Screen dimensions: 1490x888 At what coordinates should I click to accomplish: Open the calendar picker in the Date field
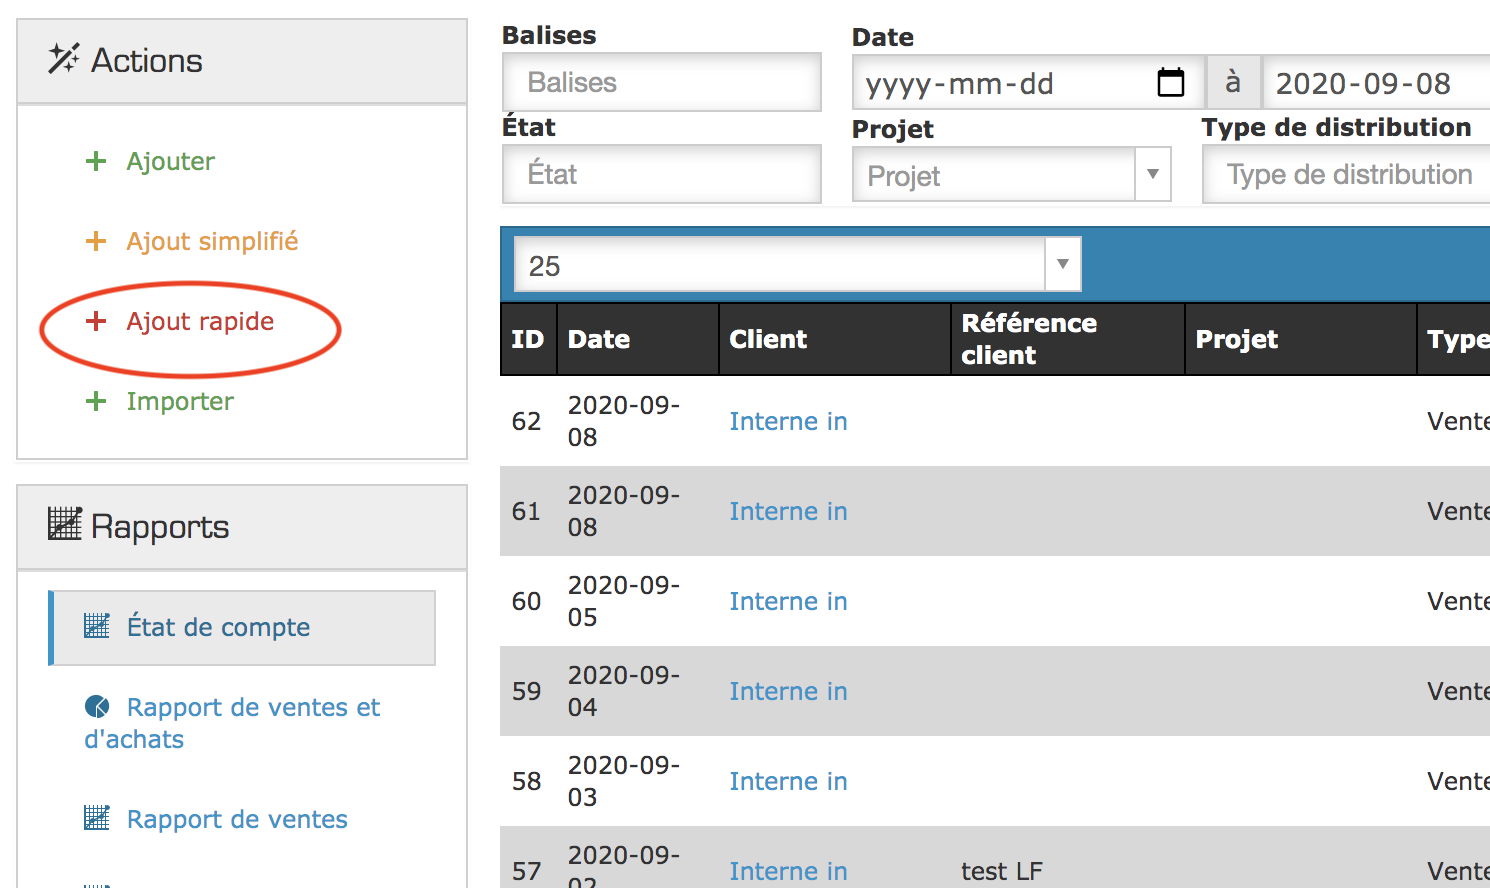1170,82
